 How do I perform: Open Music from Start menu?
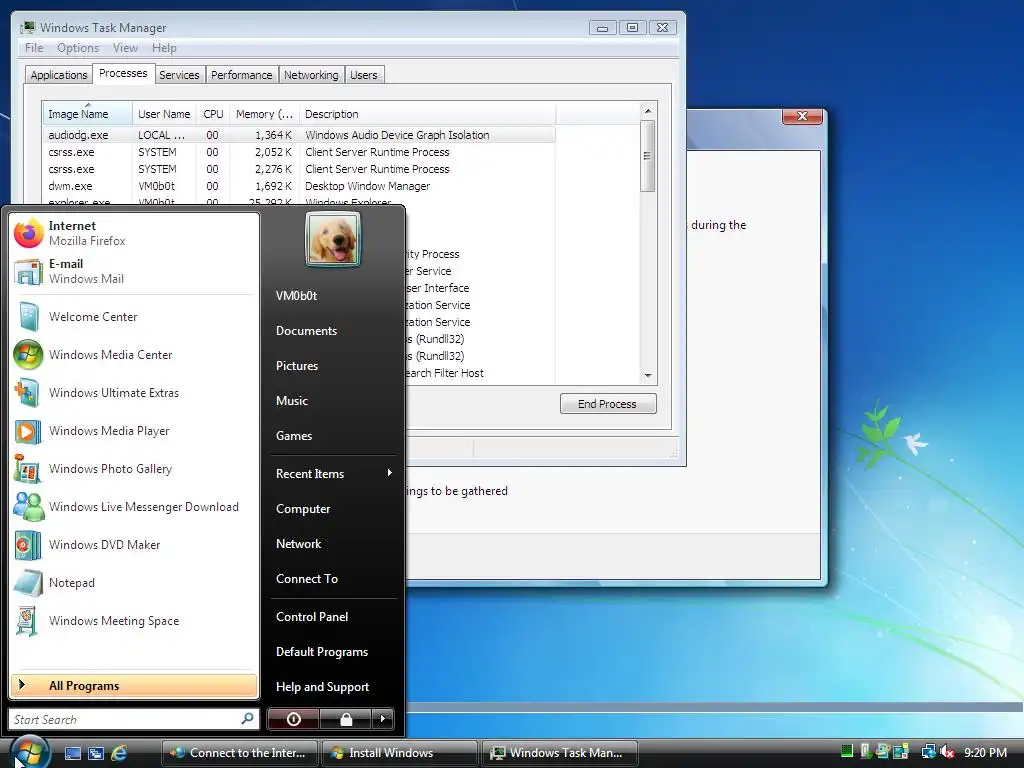coord(333,400)
